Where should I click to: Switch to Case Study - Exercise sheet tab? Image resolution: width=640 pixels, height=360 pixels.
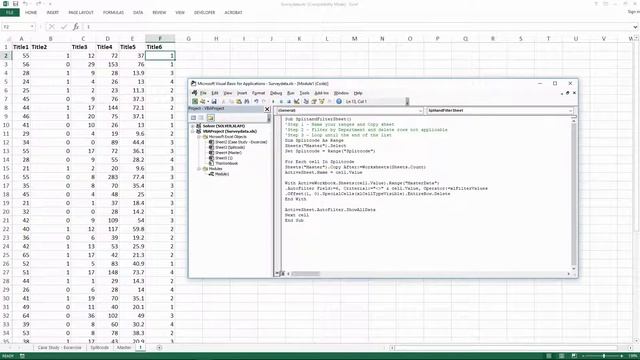[x=60, y=348]
